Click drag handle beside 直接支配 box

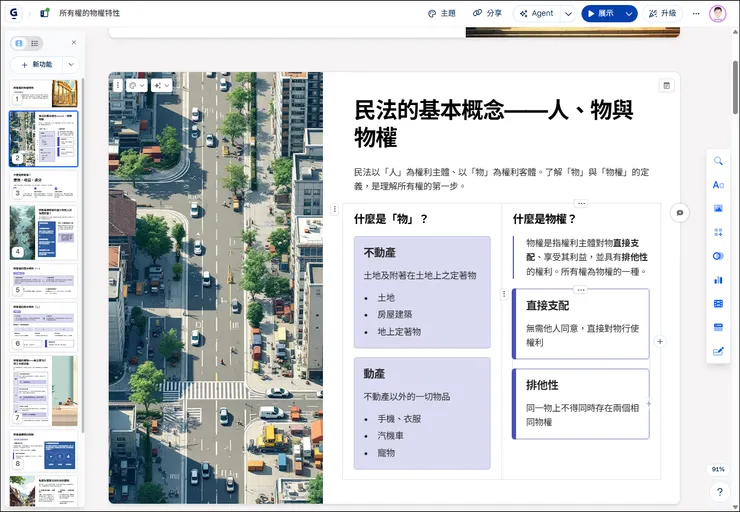tap(504, 294)
